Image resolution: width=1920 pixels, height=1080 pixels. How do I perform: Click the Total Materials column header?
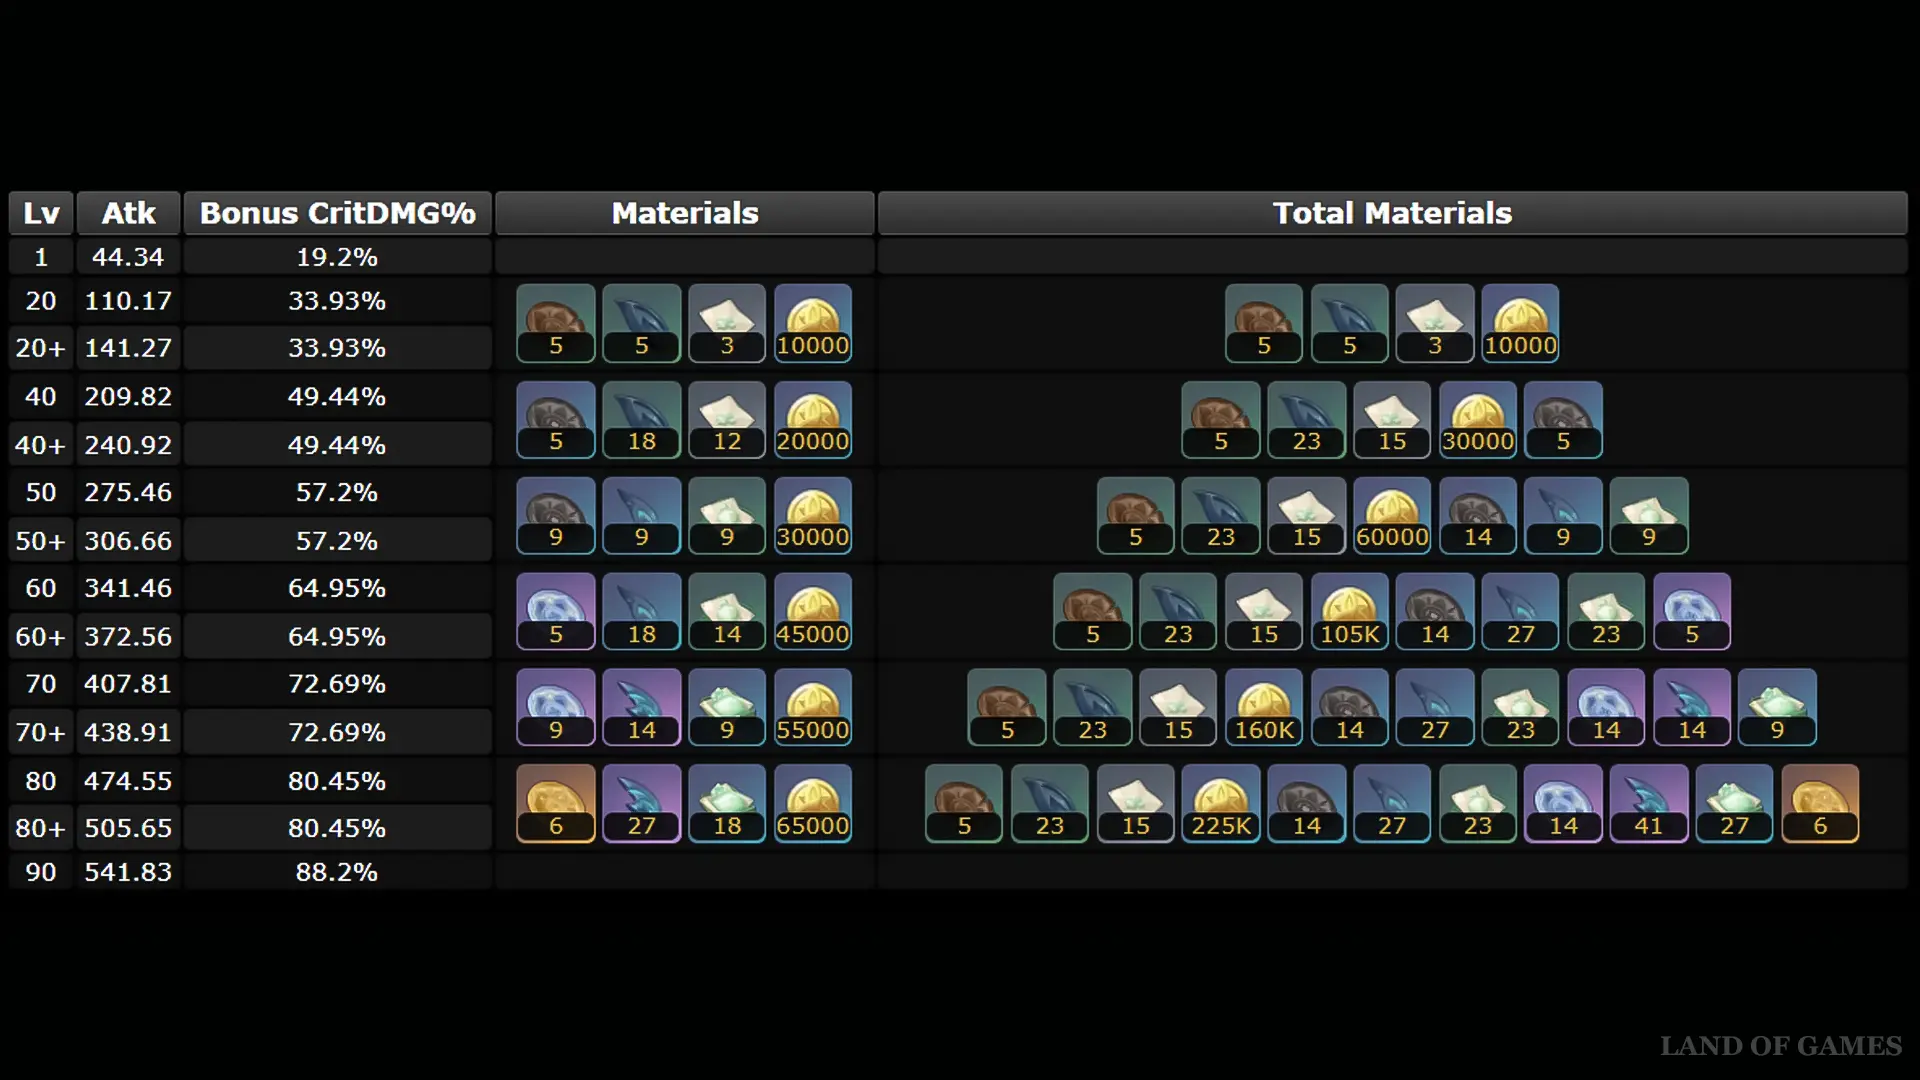[x=1392, y=213]
